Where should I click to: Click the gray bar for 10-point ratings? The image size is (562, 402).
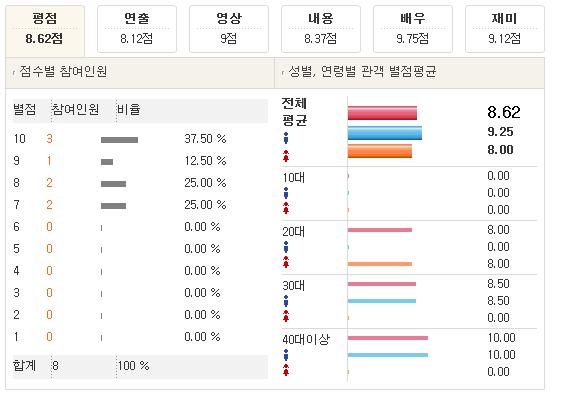[x=119, y=140]
